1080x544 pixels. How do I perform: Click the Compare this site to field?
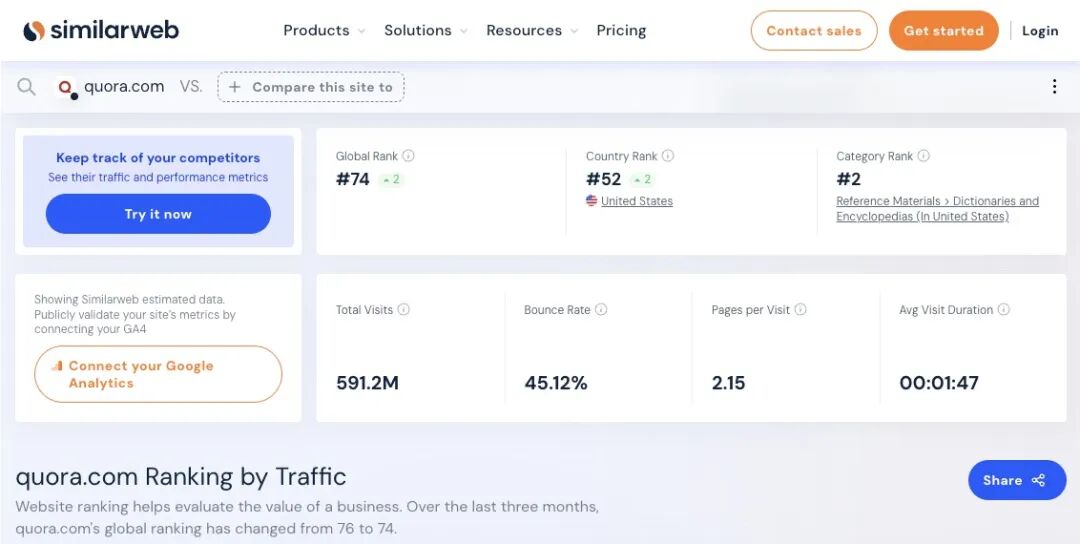(311, 87)
